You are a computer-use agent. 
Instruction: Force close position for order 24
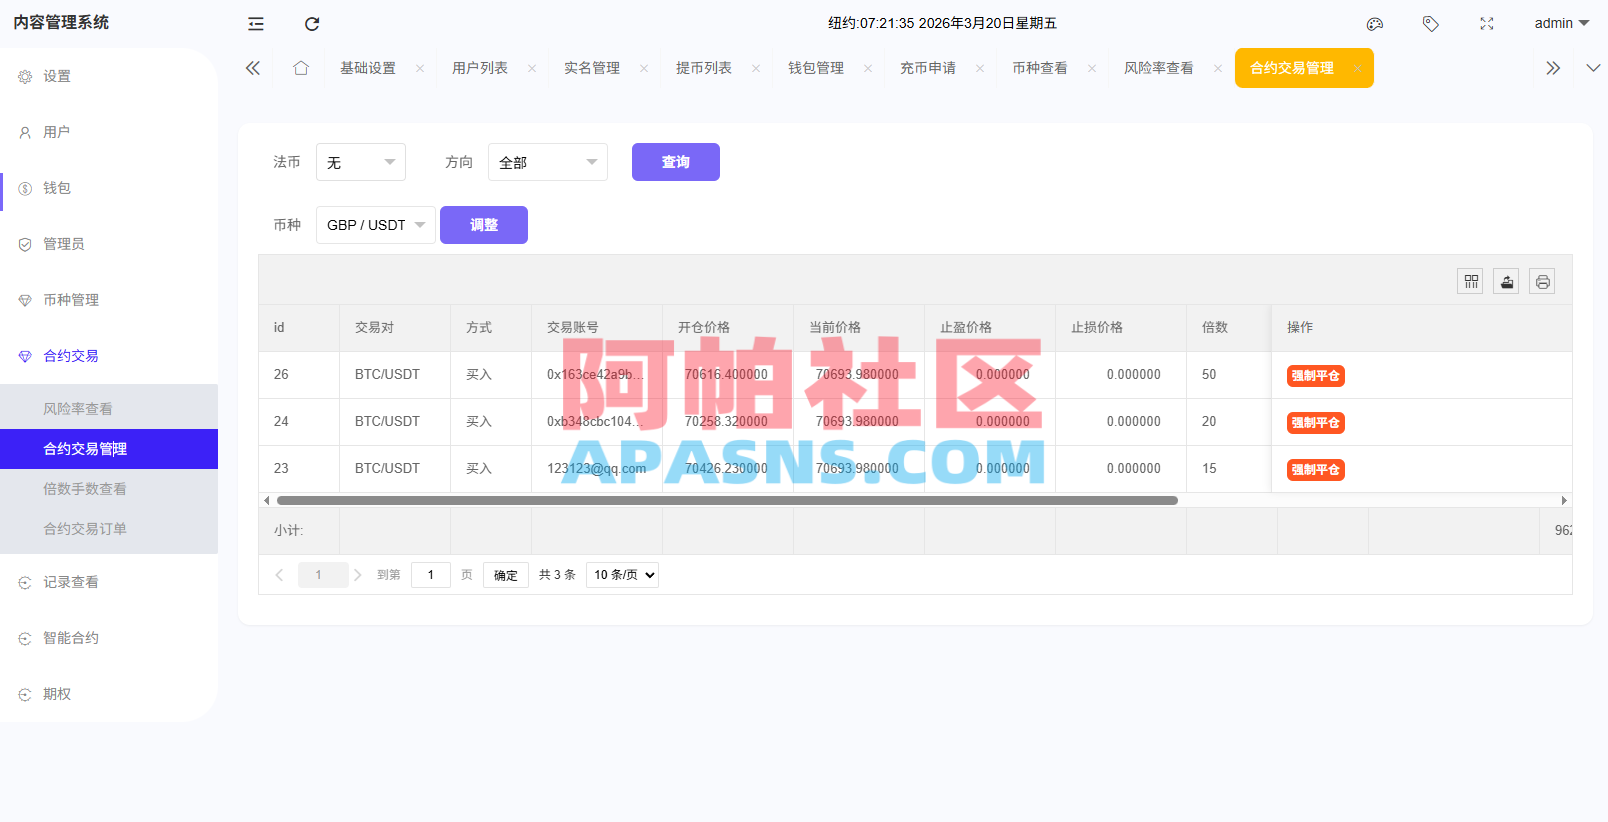coord(1316,423)
